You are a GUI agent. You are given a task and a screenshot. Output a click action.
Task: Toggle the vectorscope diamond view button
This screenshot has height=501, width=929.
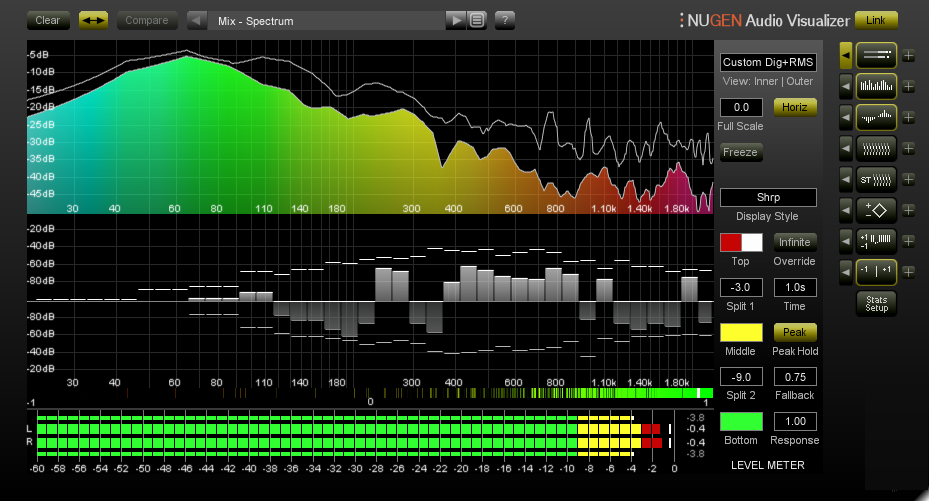click(876, 210)
